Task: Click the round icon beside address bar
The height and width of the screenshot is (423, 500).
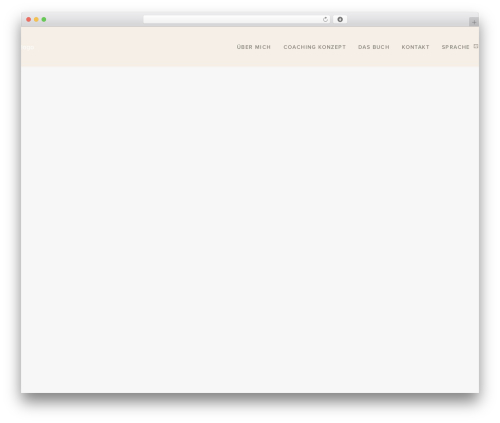Action: coord(340,19)
